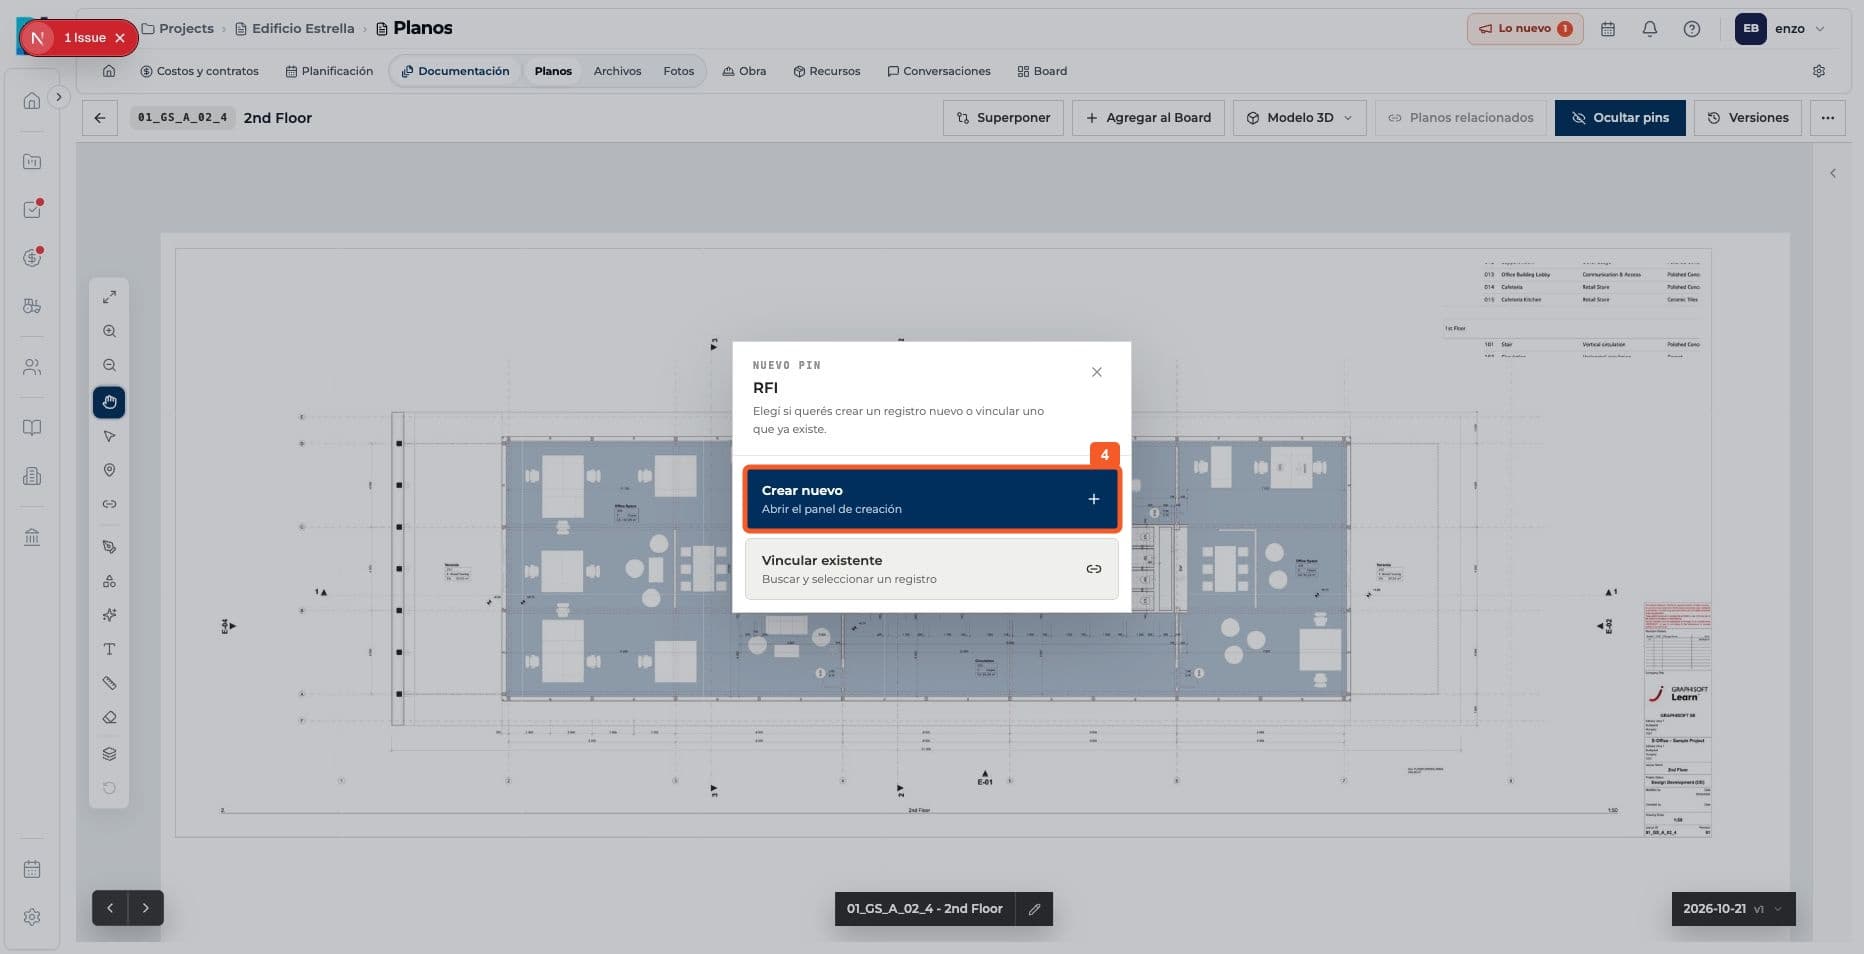
Task: Click Vincular existente option
Action: point(931,569)
